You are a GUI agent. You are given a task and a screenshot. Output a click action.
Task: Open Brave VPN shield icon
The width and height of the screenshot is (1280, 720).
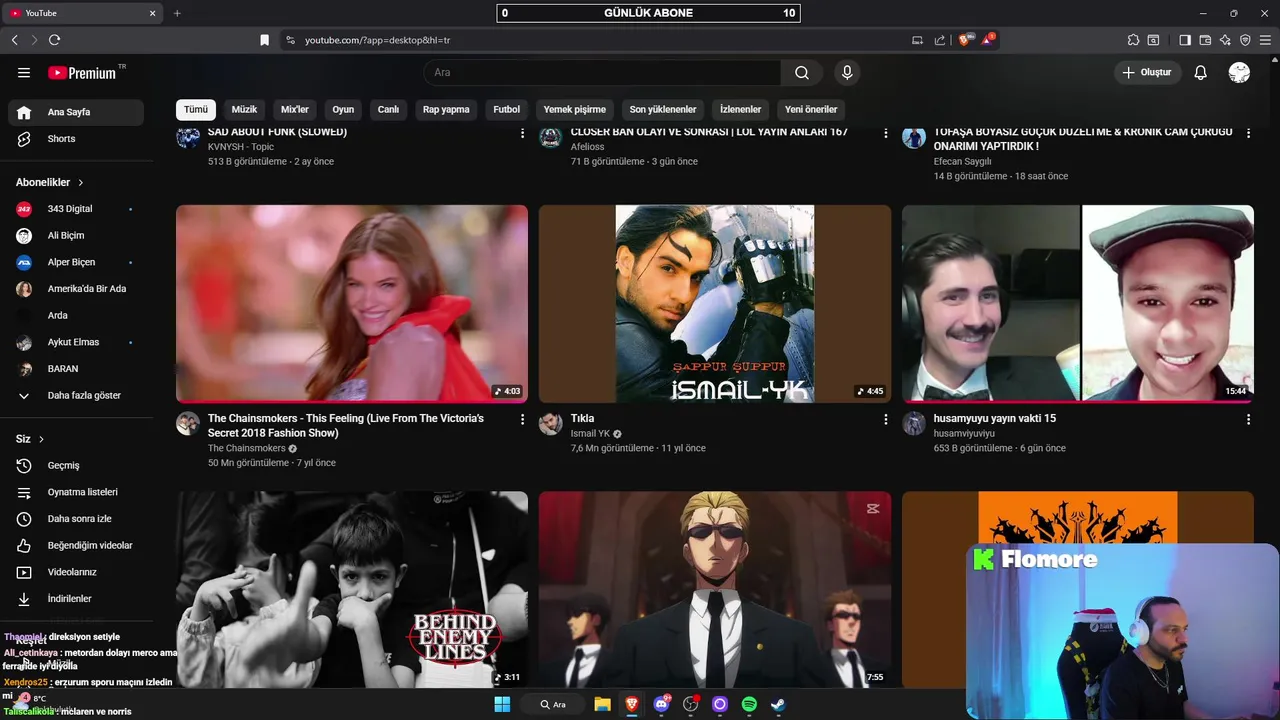pos(1245,40)
